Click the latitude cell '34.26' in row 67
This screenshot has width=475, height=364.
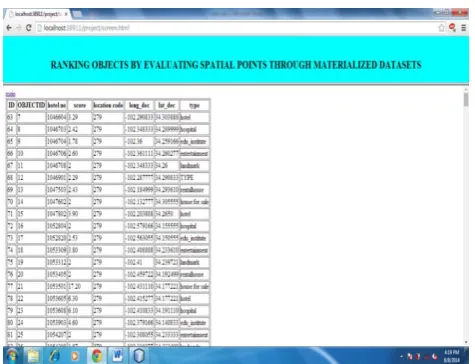click(x=167, y=166)
